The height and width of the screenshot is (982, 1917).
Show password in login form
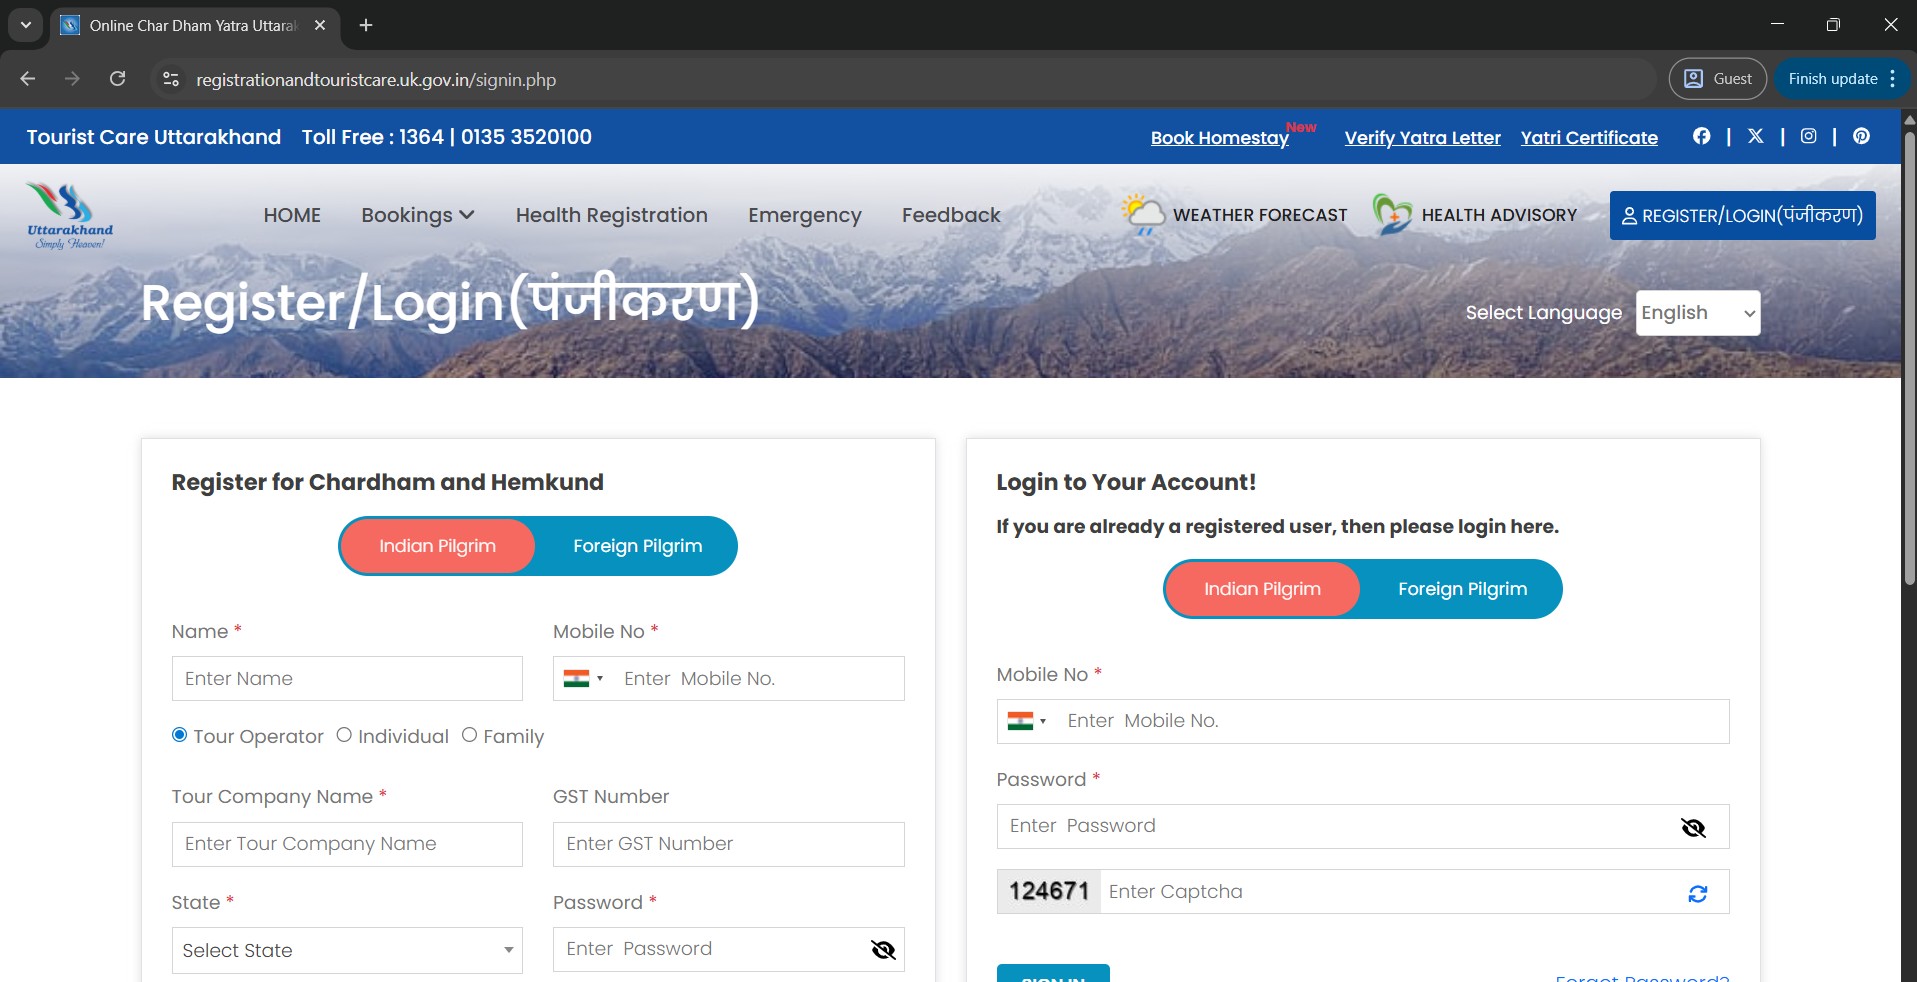click(1693, 827)
